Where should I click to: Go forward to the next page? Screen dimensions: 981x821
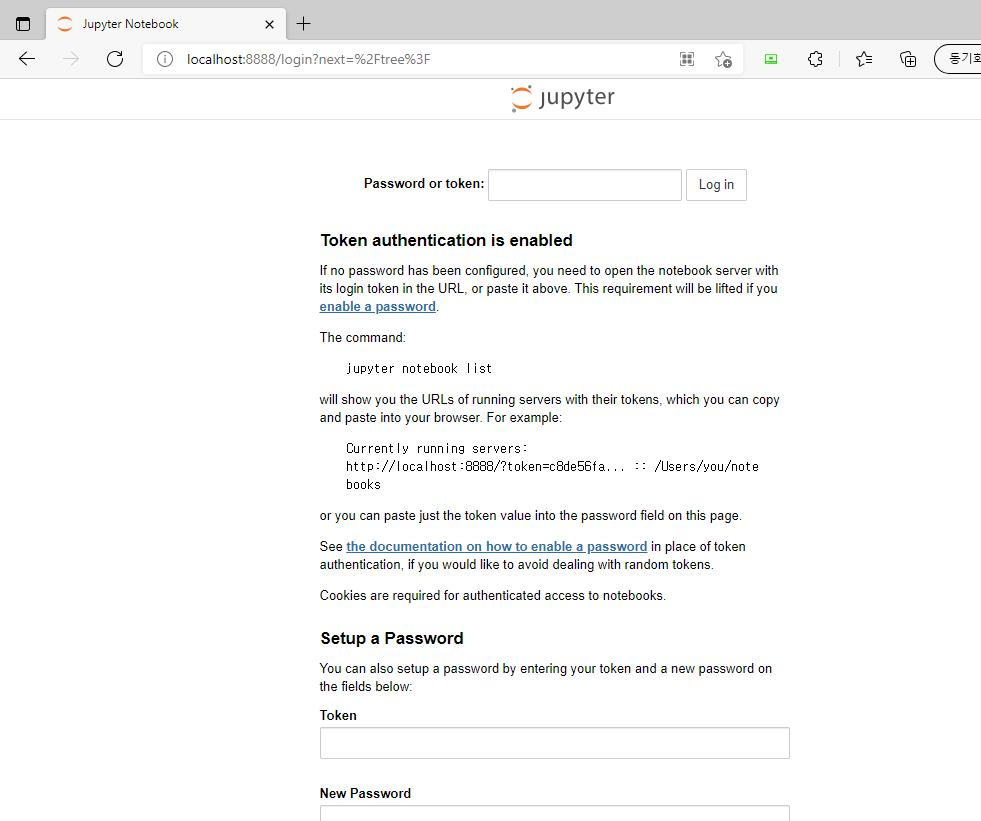(x=71, y=59)
